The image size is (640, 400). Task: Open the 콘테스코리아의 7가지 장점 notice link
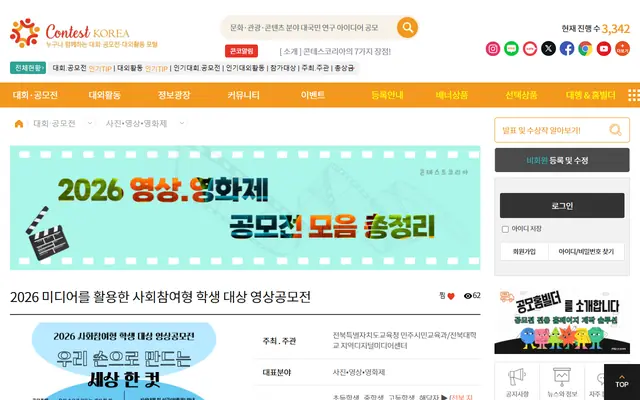click(335, 51)
